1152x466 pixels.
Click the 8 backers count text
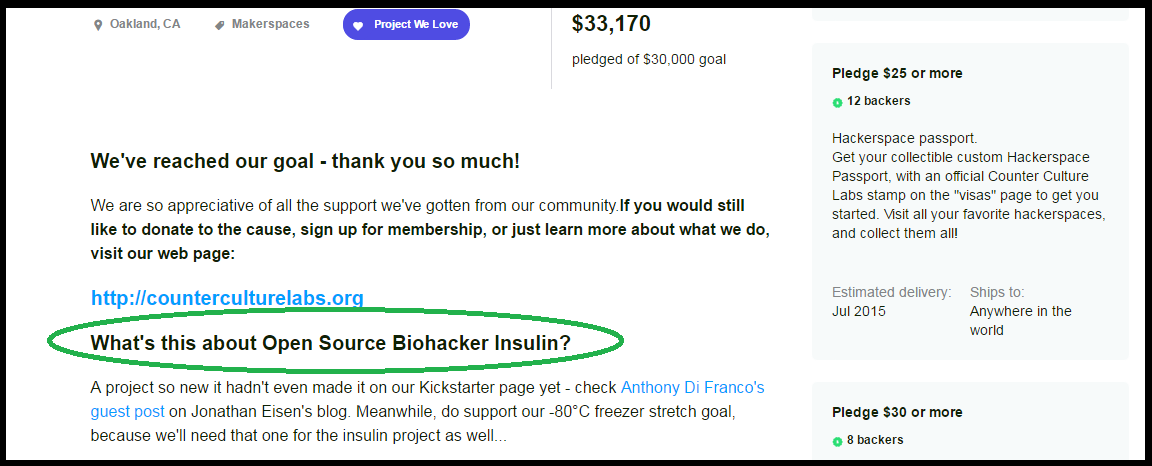click(x=875, y=440)
